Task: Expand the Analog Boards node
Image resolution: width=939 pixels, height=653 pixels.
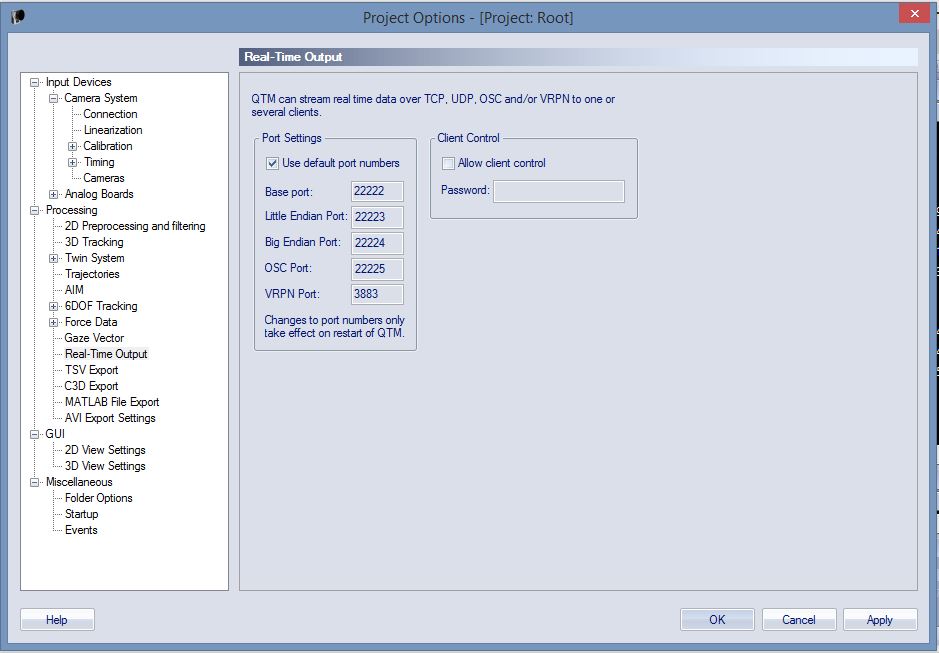Action: tap(53, 194)
